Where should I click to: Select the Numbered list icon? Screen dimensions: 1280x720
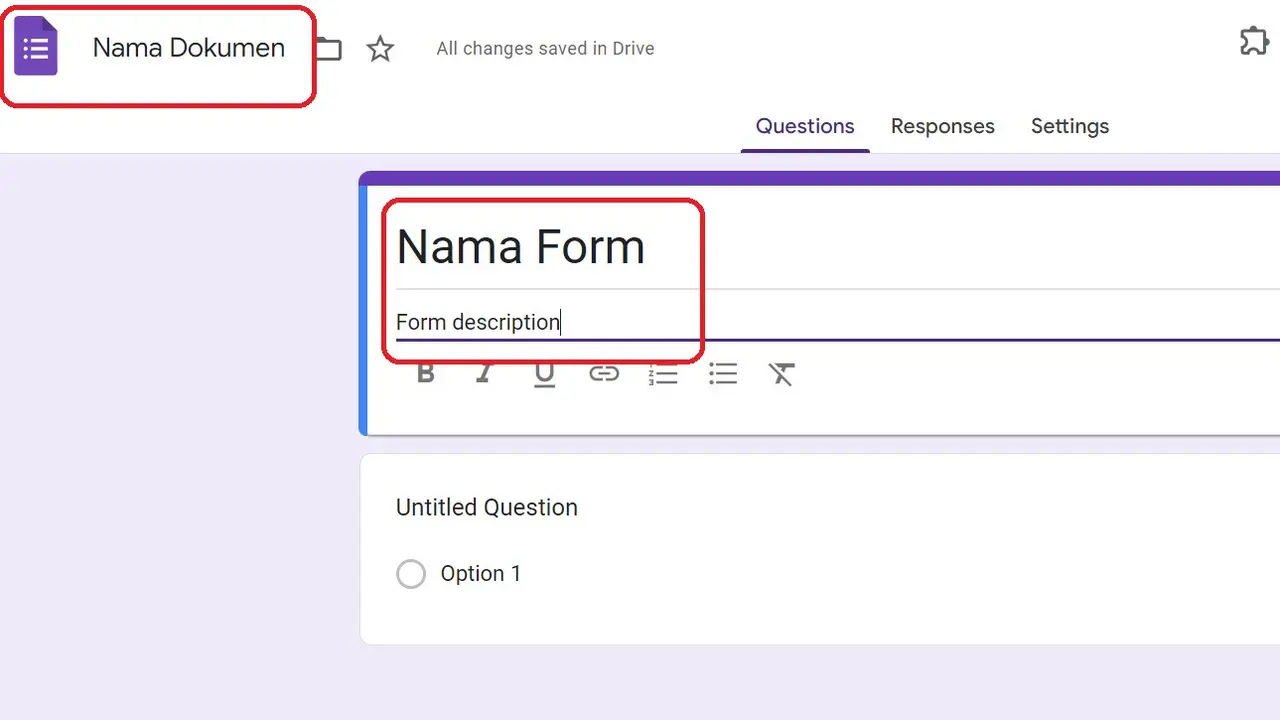point(663,373)
